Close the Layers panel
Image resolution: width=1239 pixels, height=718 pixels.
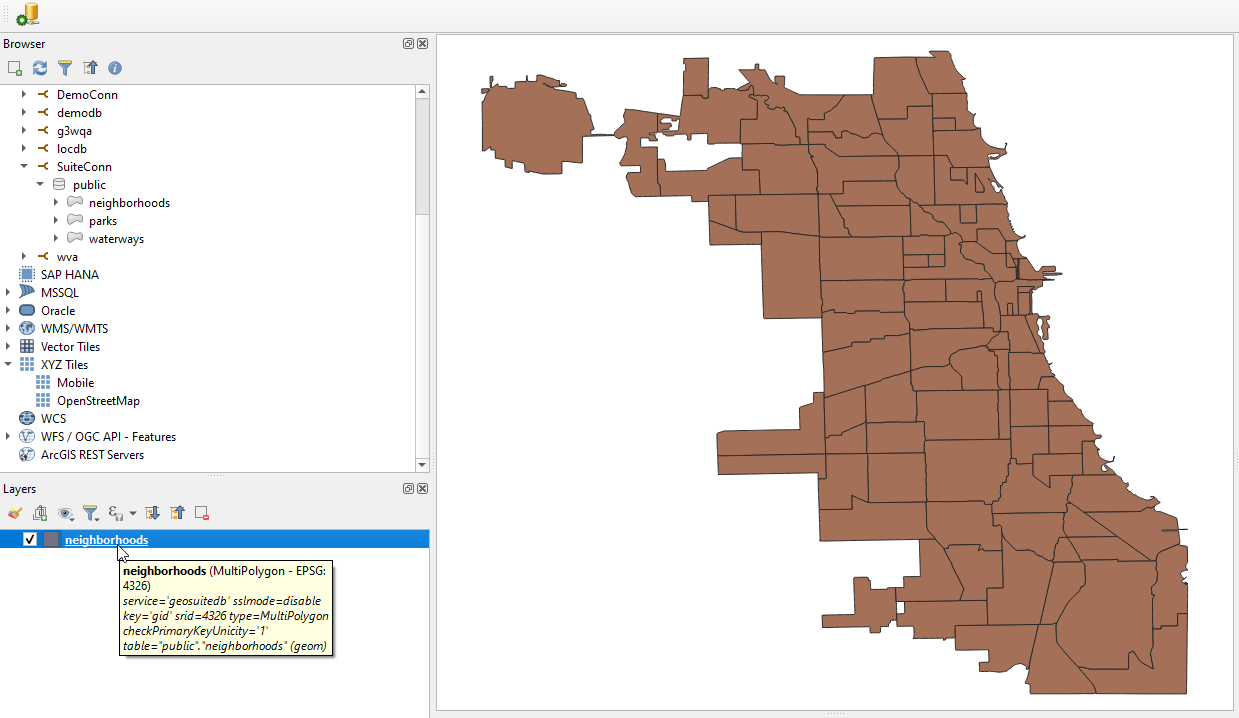click(421, 488)
